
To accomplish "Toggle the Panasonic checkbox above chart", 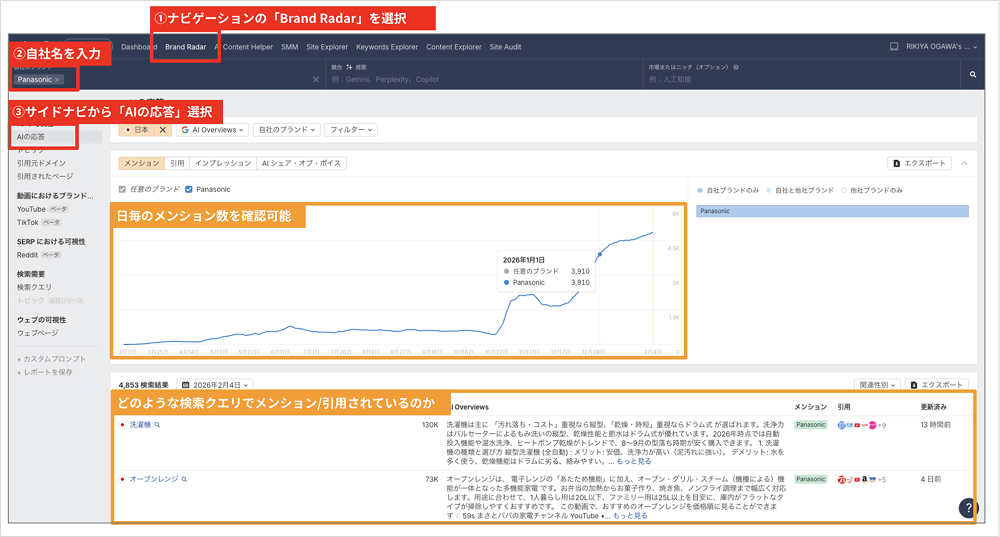I will click(189, 189).
